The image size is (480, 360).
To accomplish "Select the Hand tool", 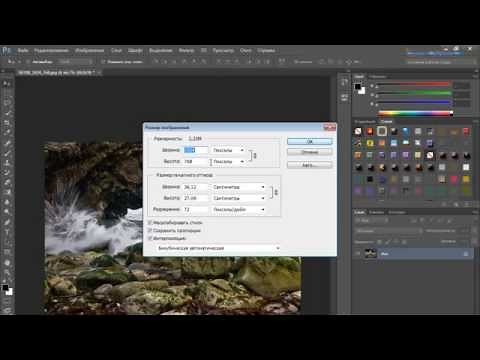I will click(x=7, y=263).
